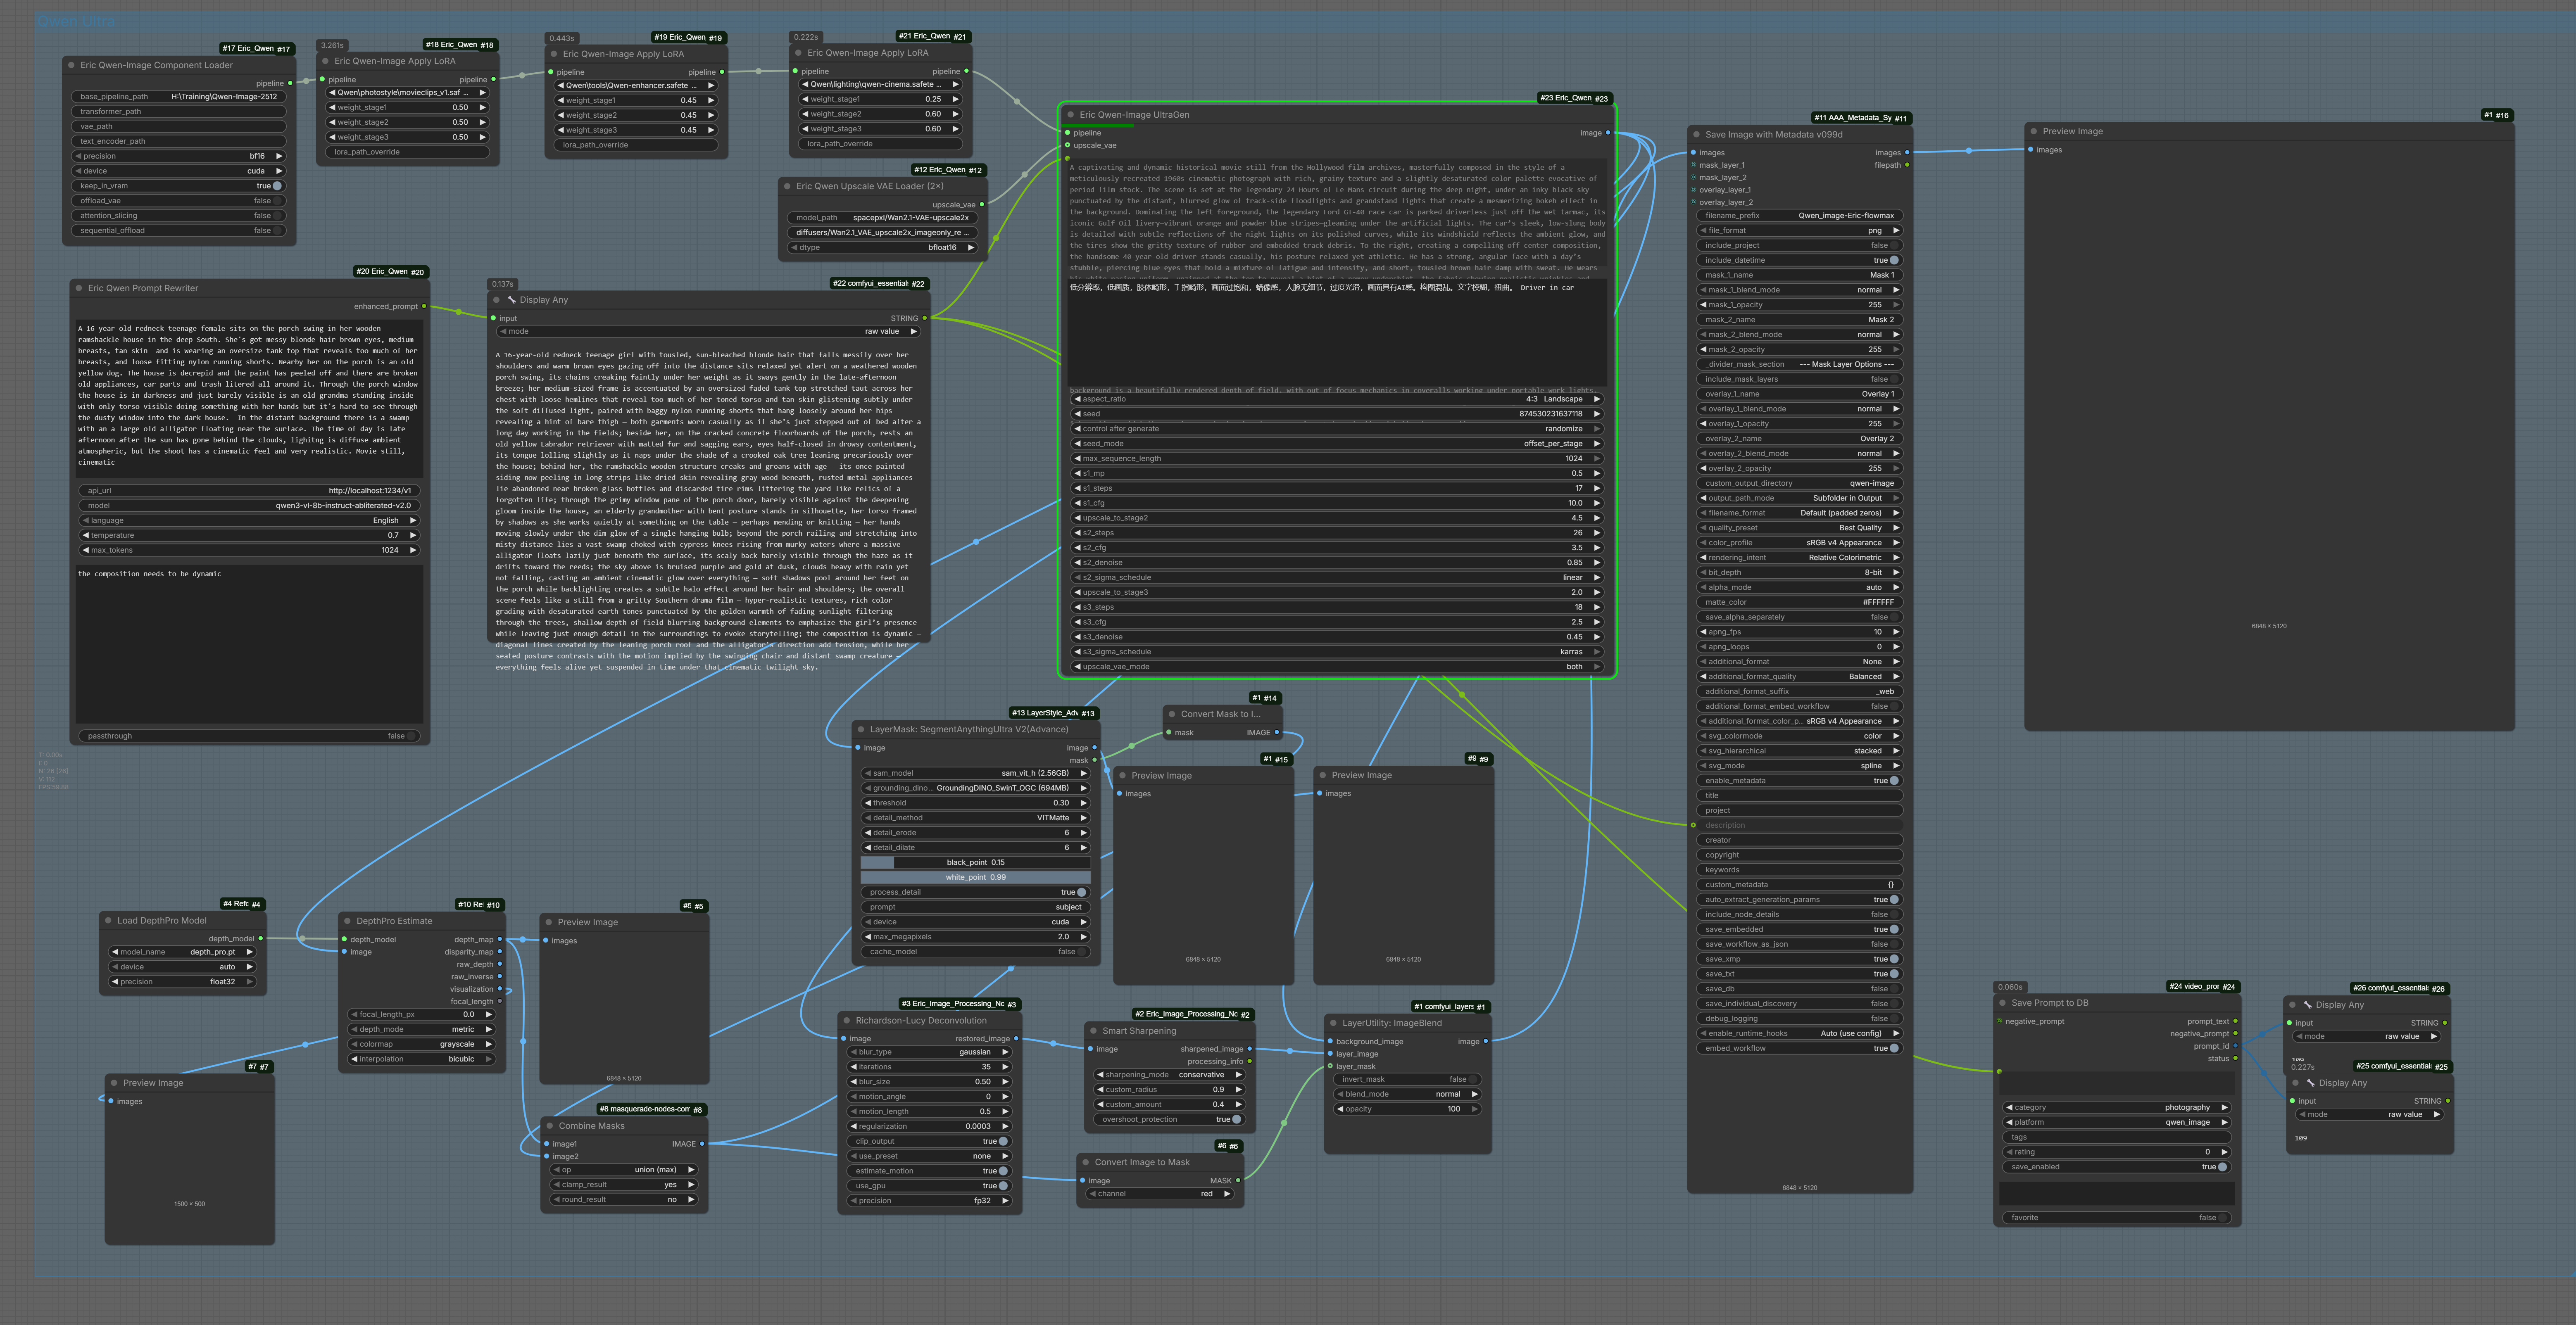Collapse the Smart Sharpening node
This screenshot has width=2576, height=1325.
1094,1031
